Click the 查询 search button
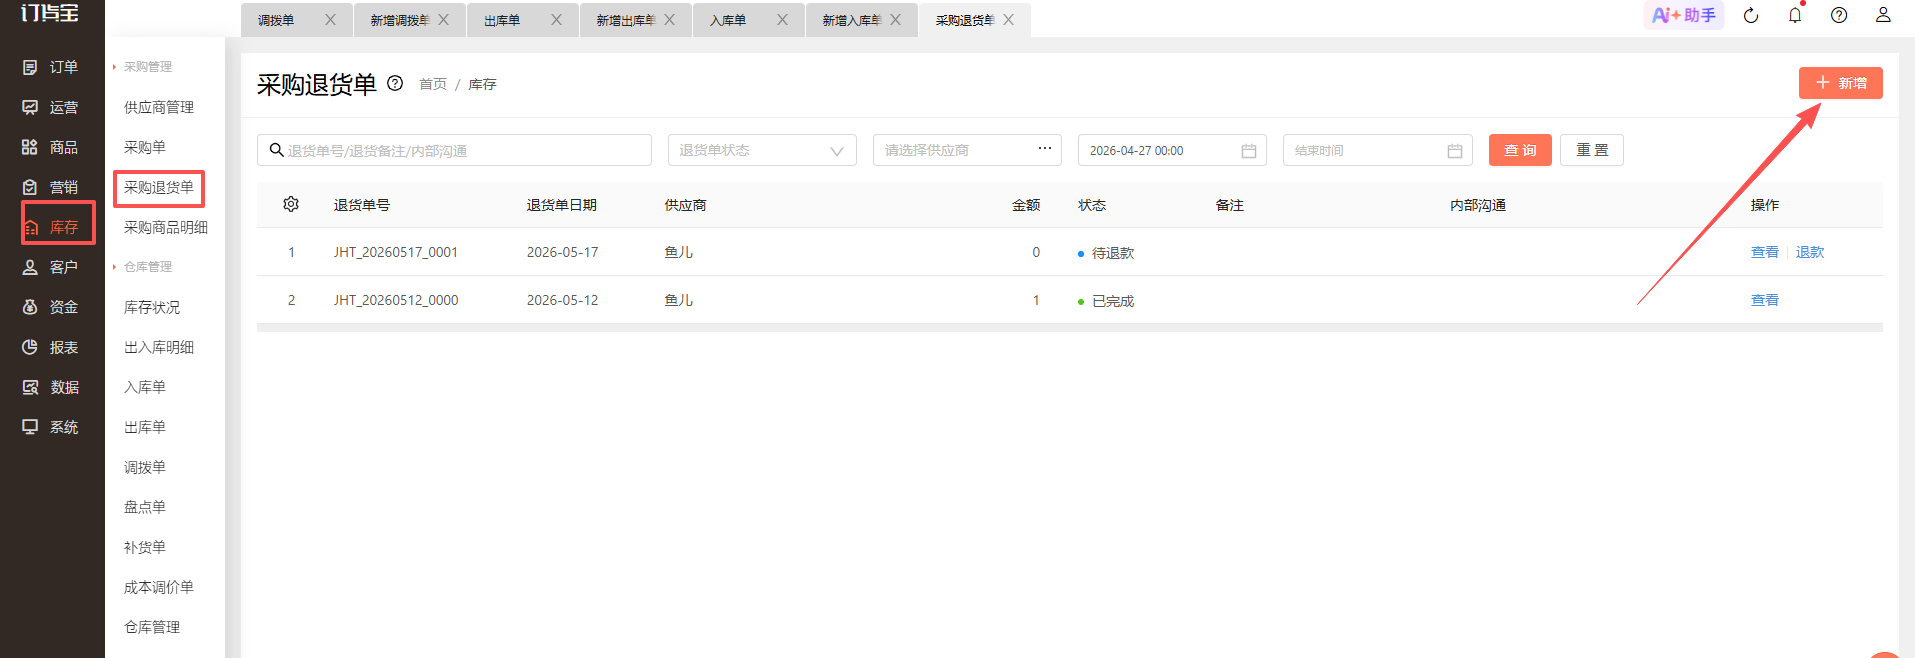This screenshot has width=1915, height=658. [1520, 150]
